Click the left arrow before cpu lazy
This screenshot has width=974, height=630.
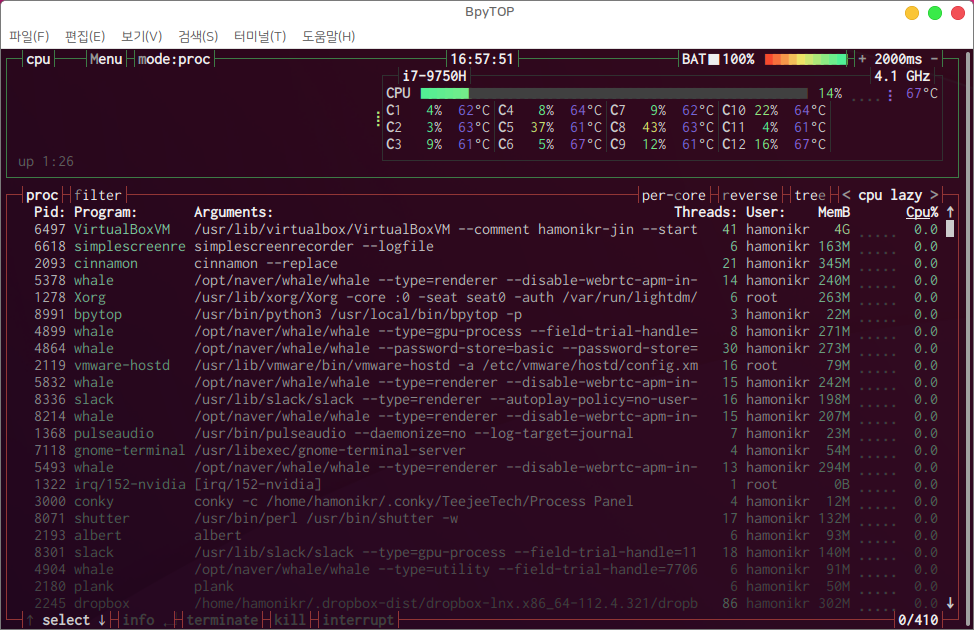tap(847, 195)
